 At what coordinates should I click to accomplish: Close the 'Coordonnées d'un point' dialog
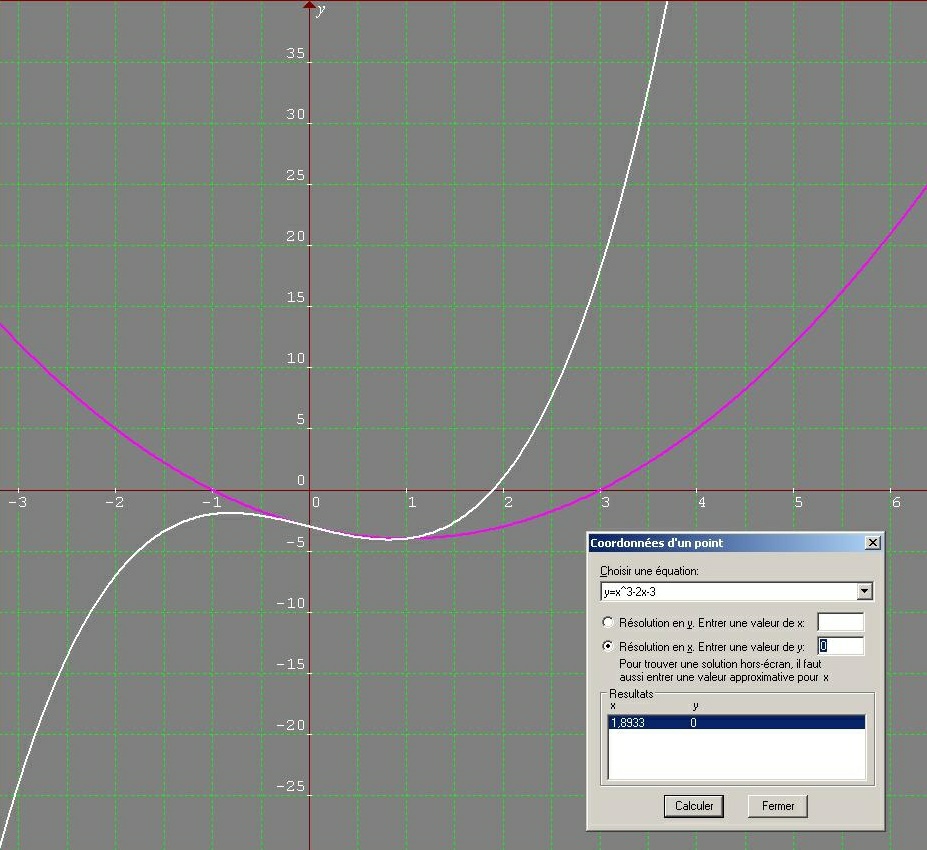[x=872, y=543]
